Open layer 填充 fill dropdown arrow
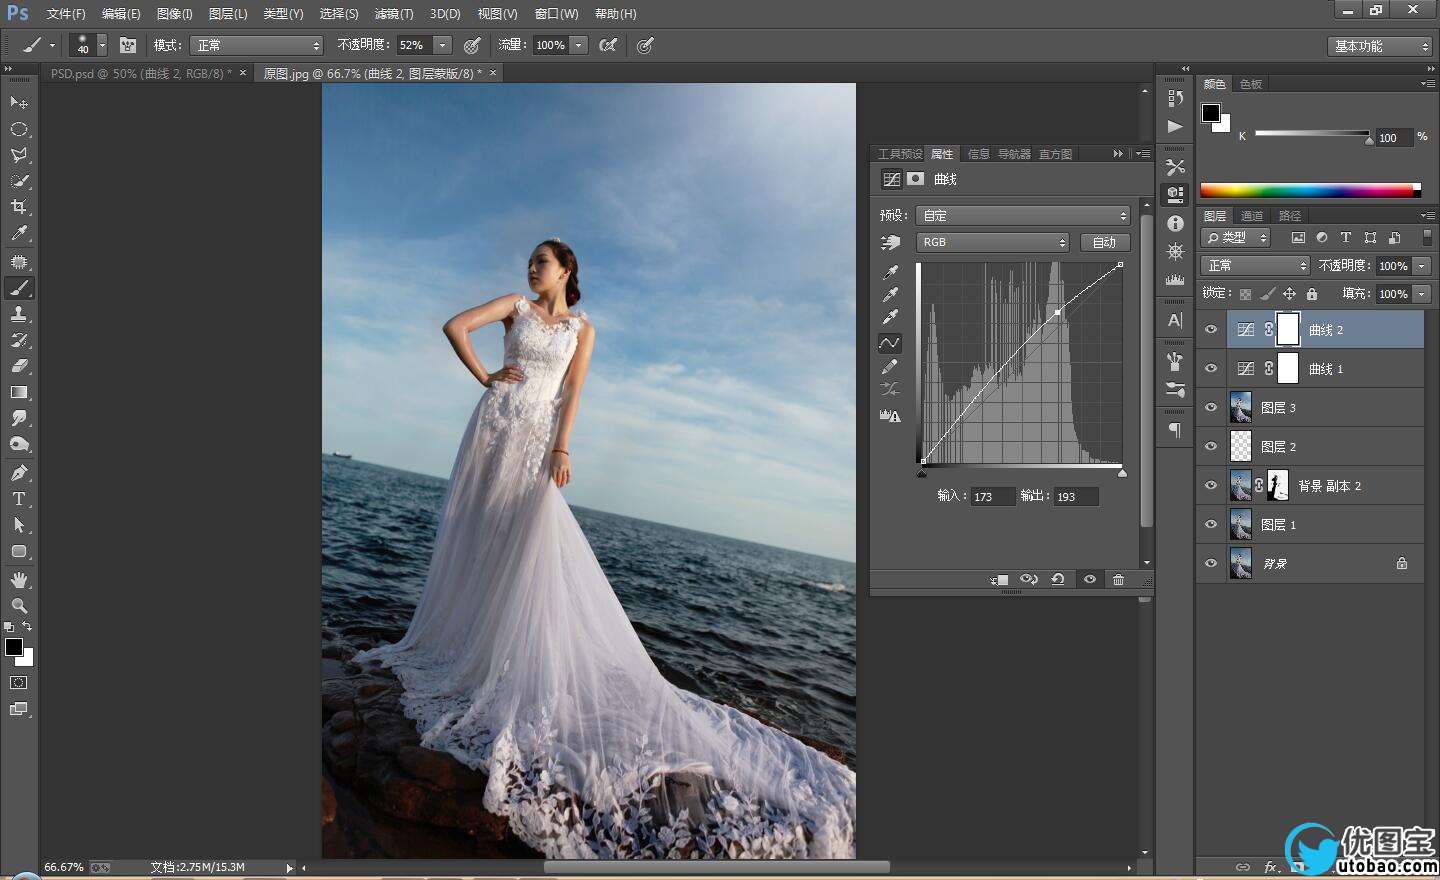1440x880 pixels. click(1421, 294)
